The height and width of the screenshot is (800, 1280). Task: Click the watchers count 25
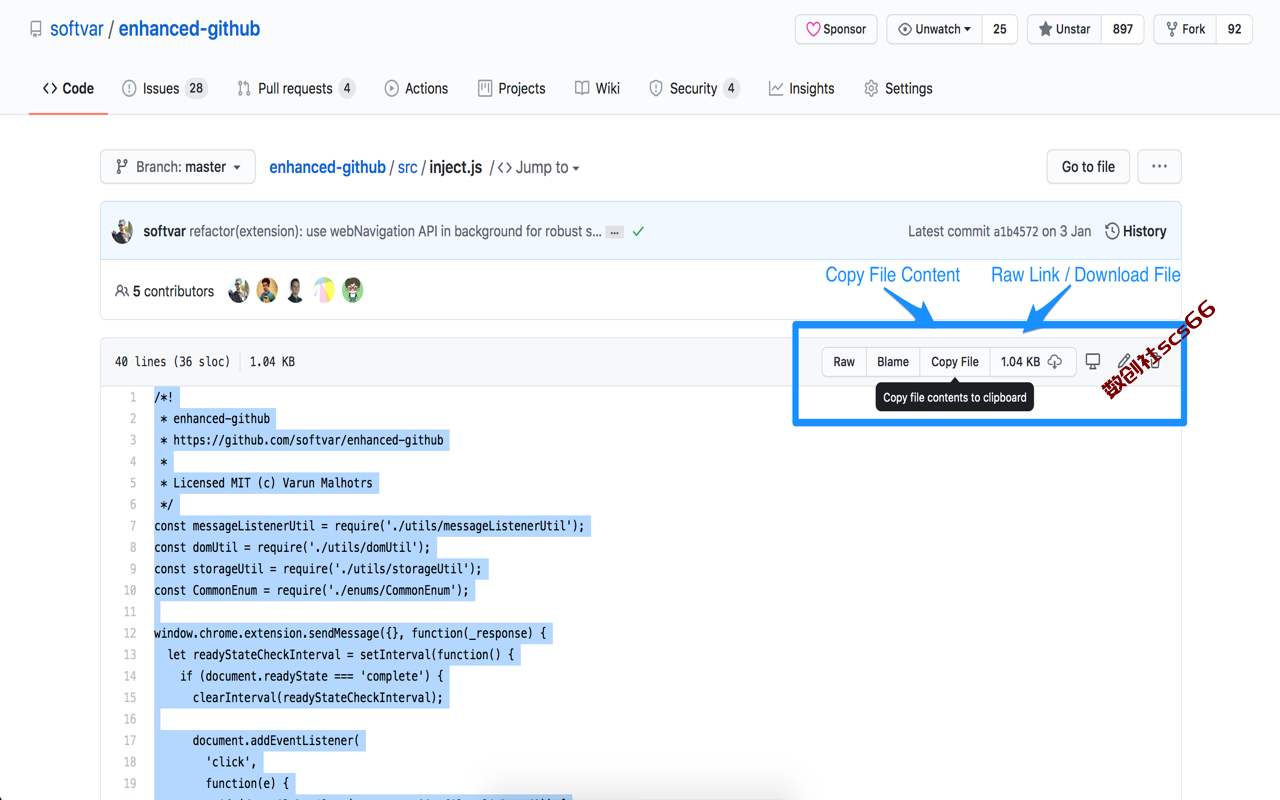pyautogui.click(x=1000, y=29)
